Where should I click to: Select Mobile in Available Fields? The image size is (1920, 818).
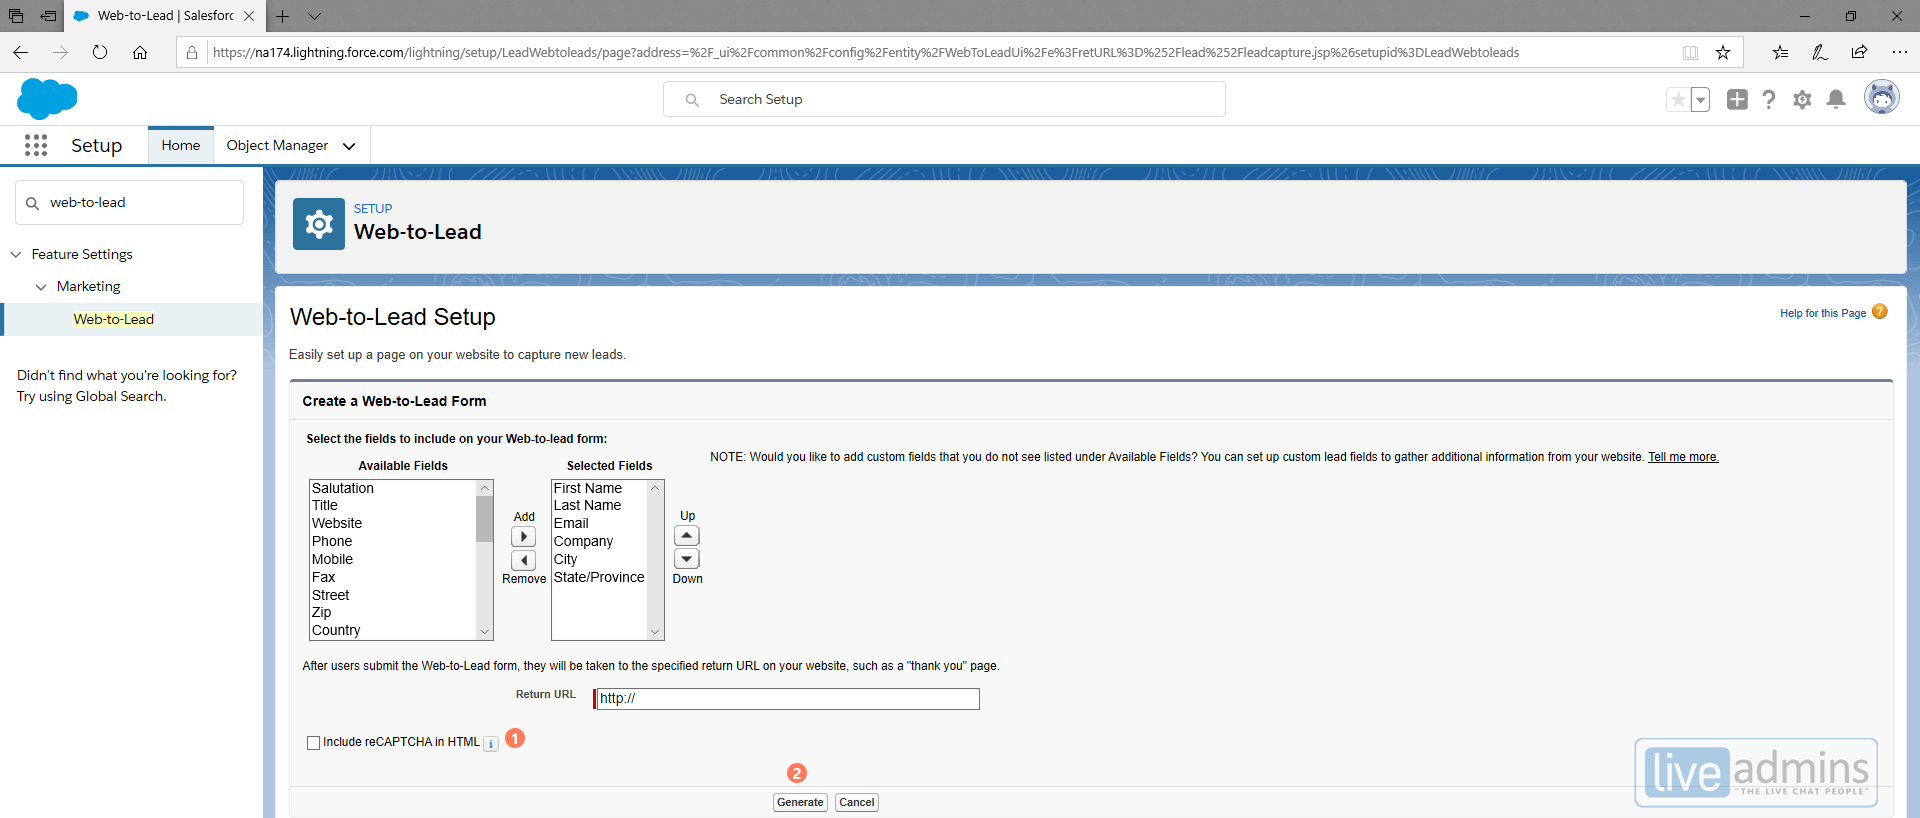(x=332, y=559)
